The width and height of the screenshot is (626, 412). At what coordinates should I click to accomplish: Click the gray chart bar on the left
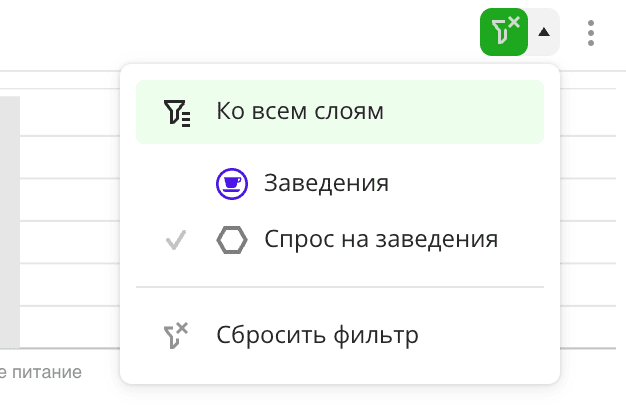coord(9,220)
